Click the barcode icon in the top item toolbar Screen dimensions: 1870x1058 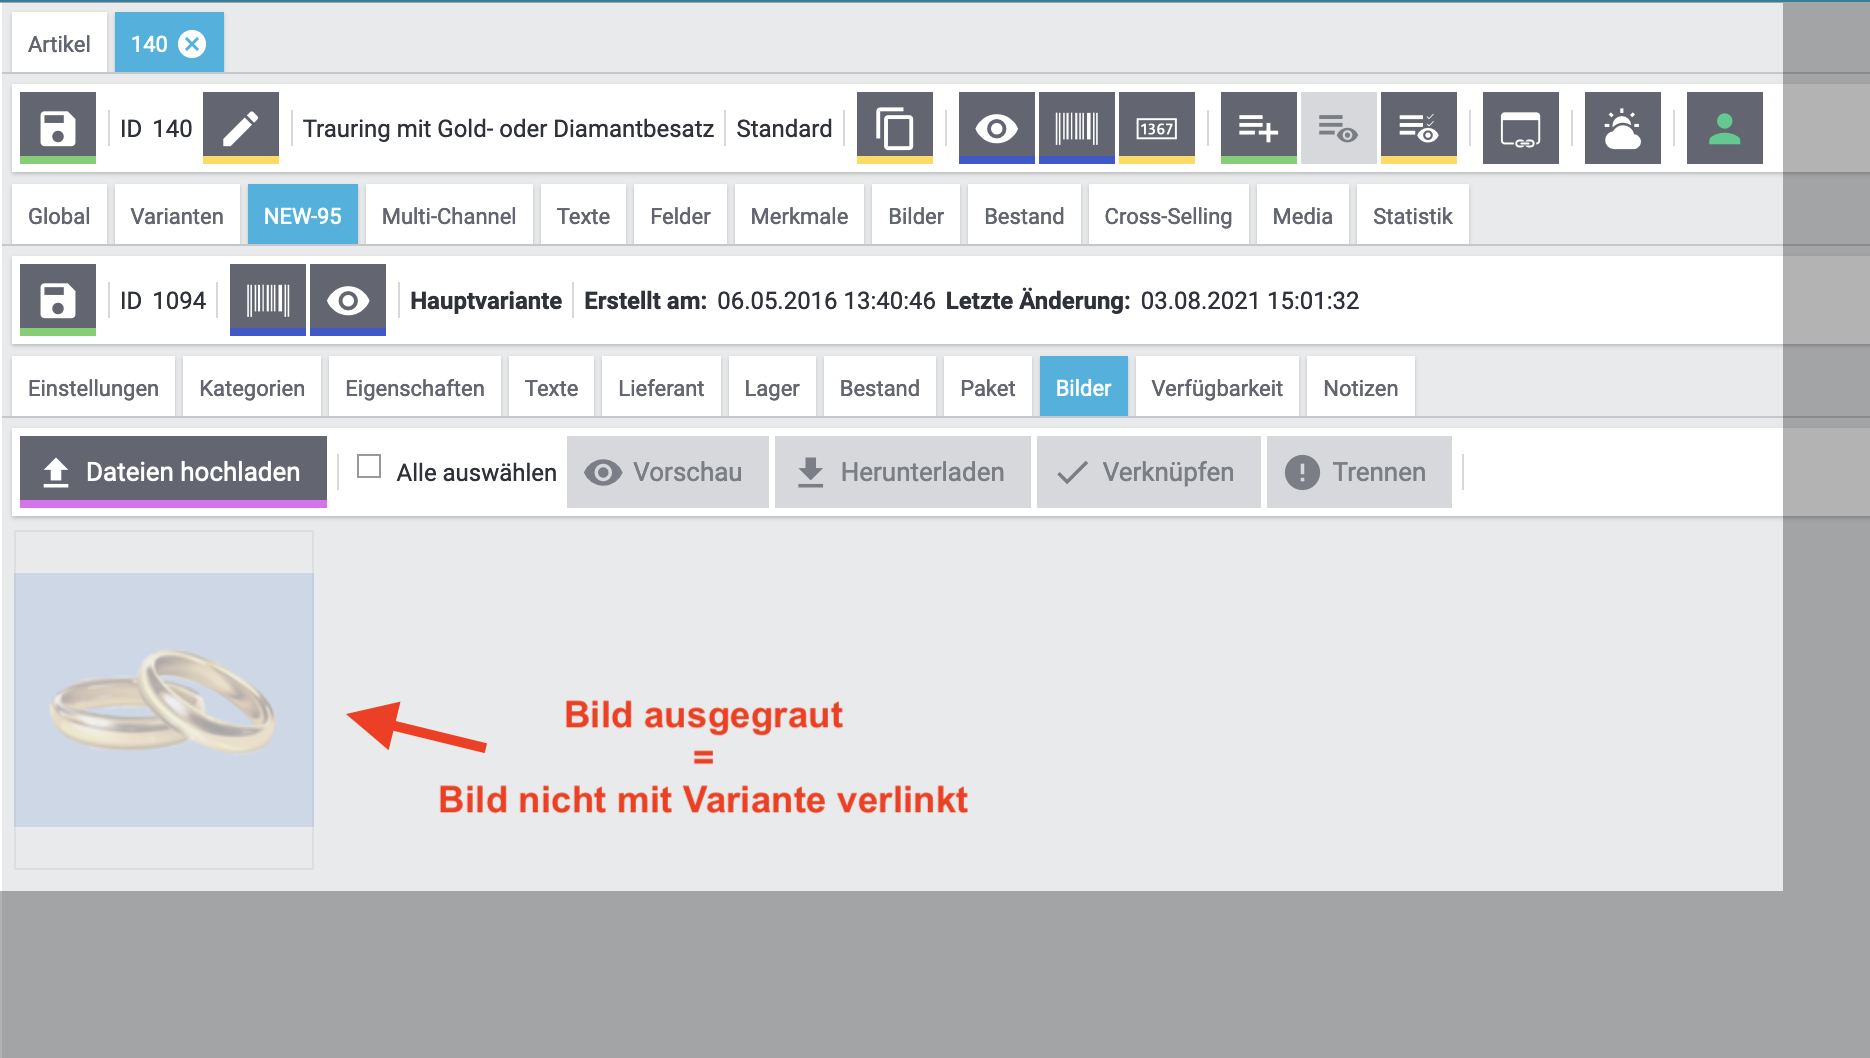(x=1076, y=128)
